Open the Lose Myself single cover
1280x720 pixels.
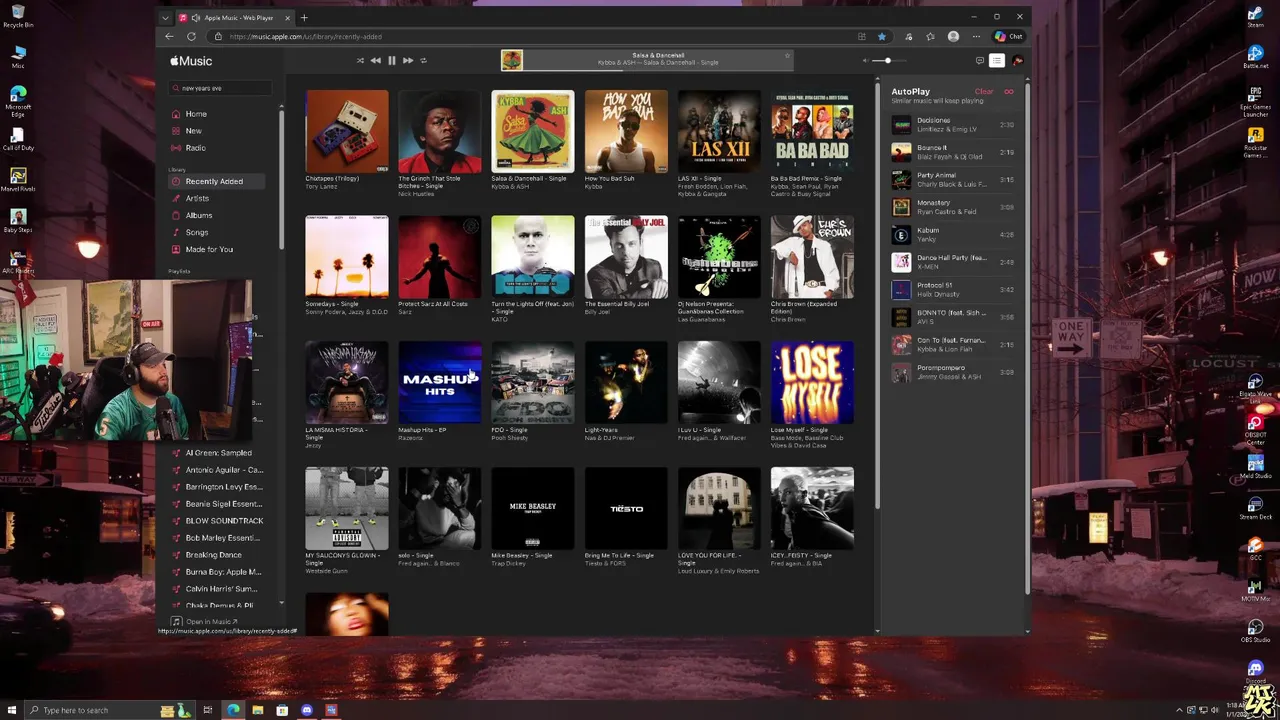(x=812, y=383)
